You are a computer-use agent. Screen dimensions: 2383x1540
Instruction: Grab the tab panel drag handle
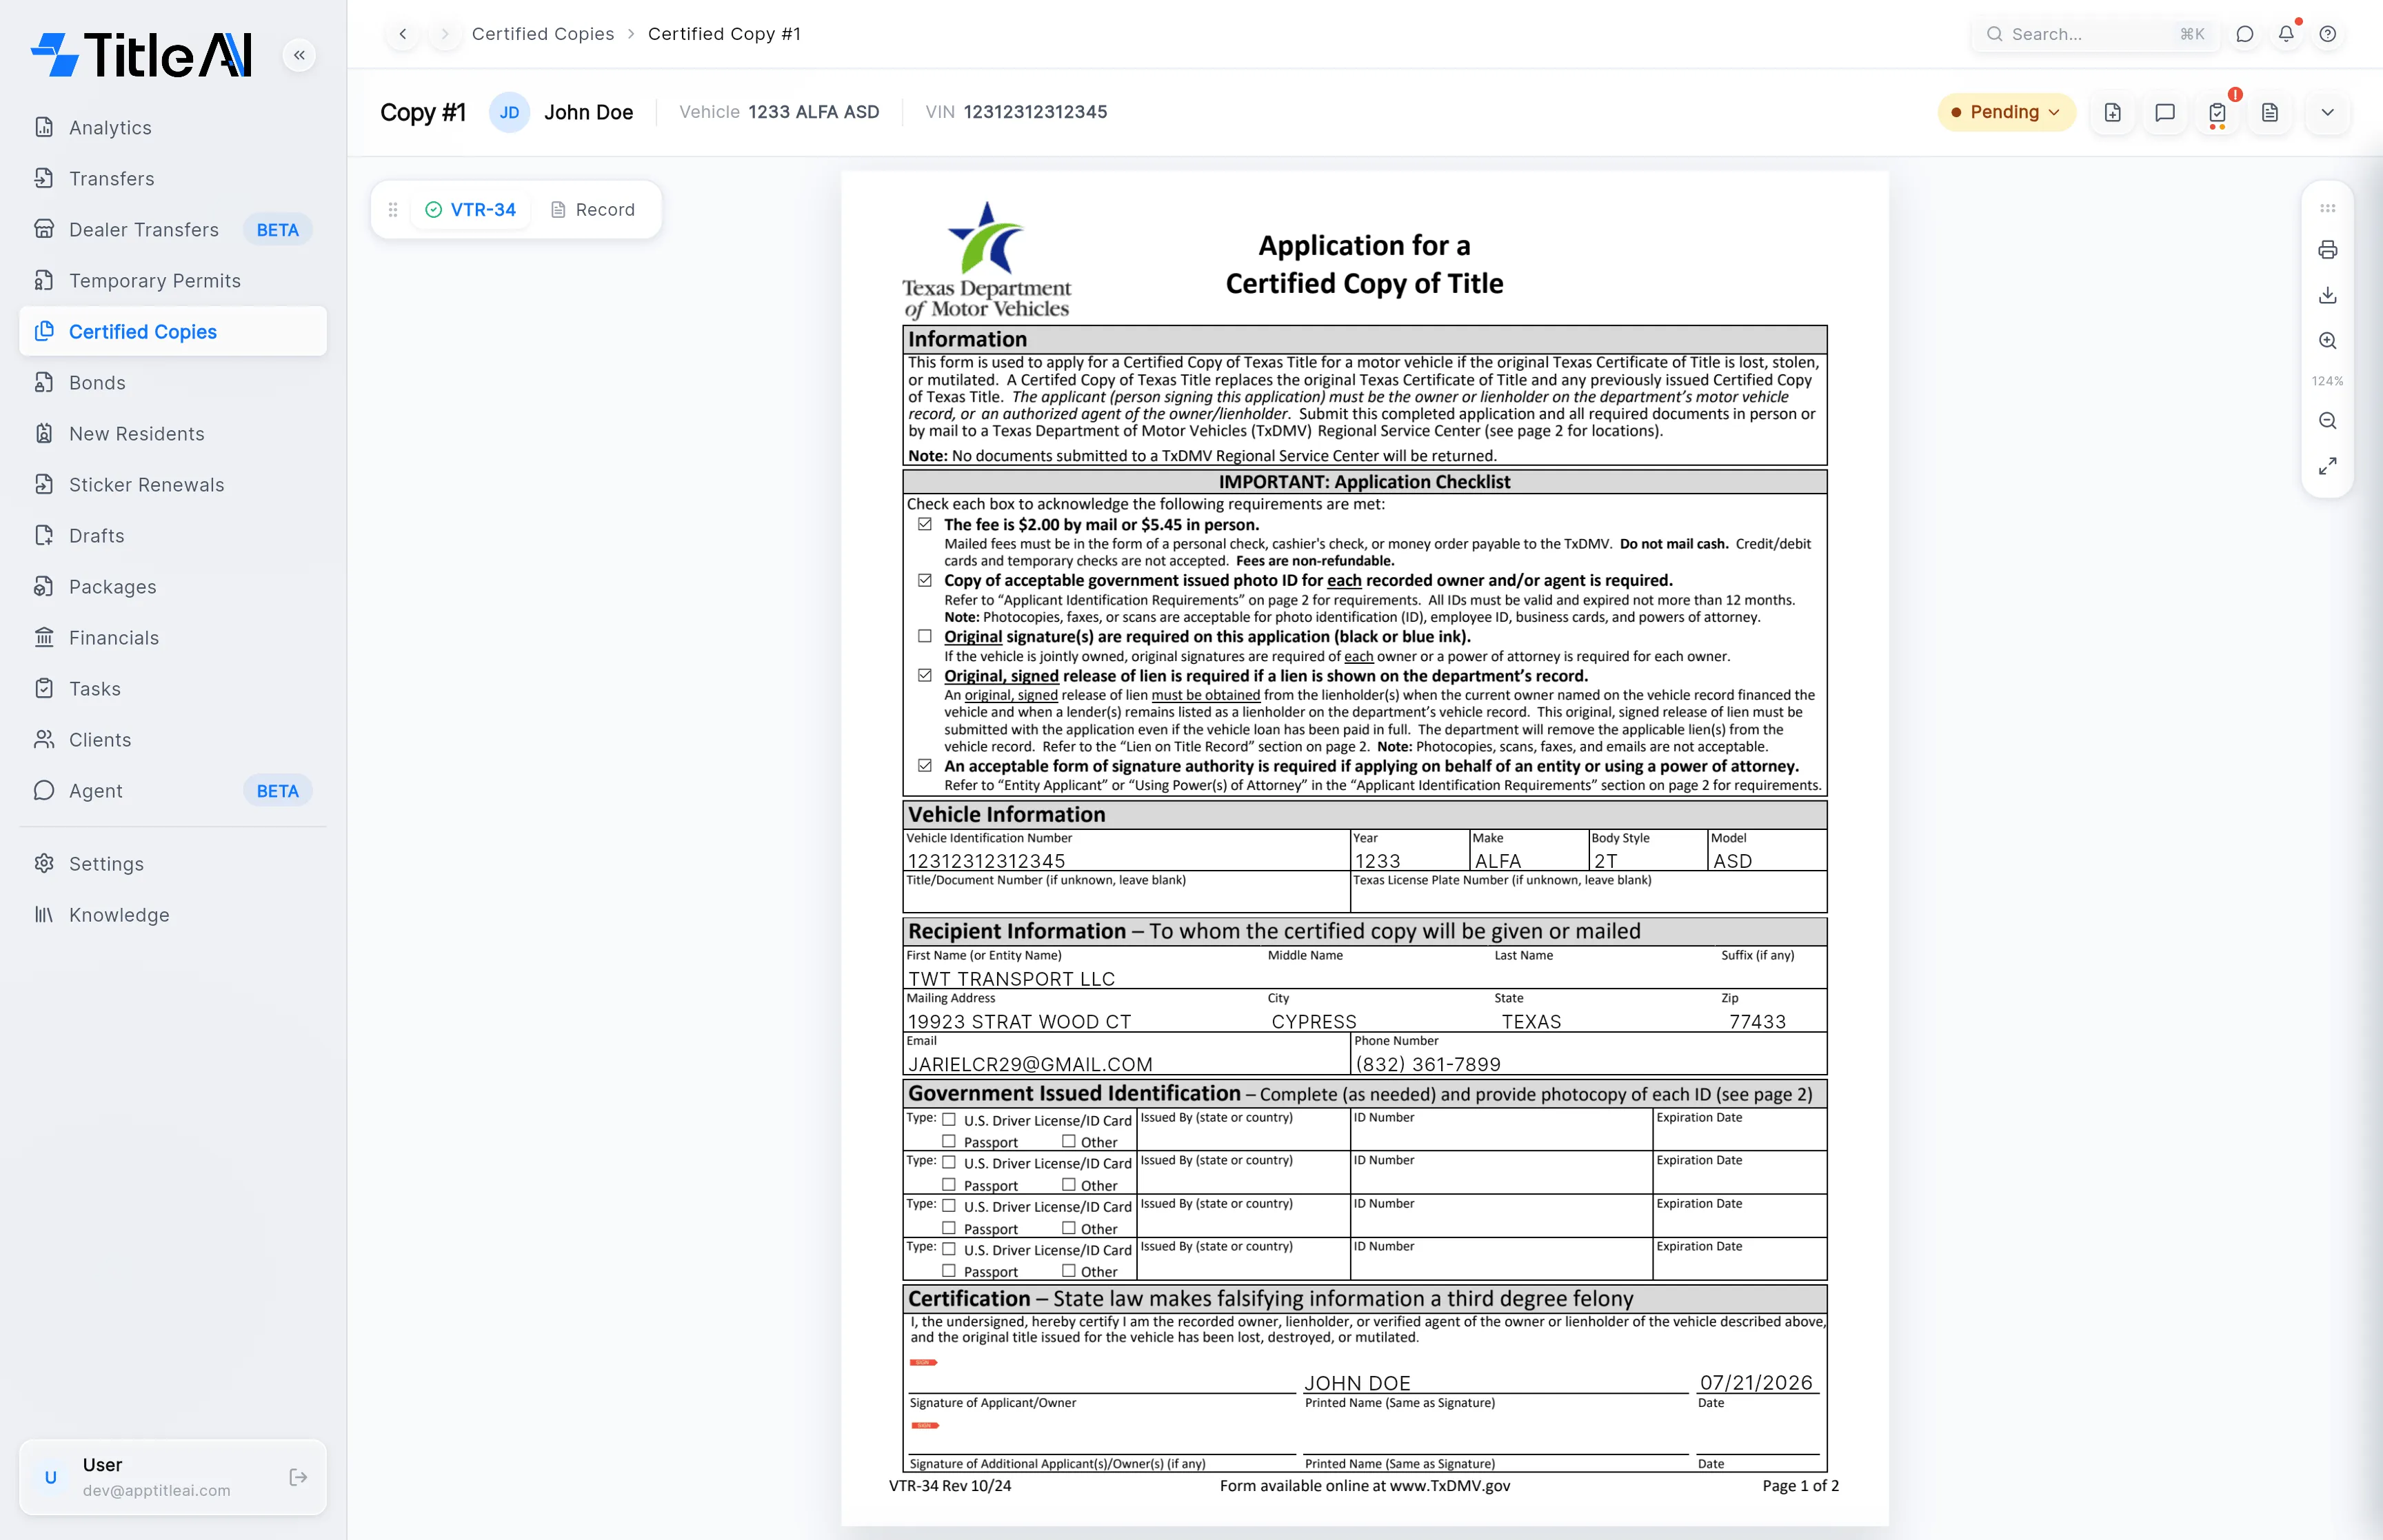coord(393,209)
